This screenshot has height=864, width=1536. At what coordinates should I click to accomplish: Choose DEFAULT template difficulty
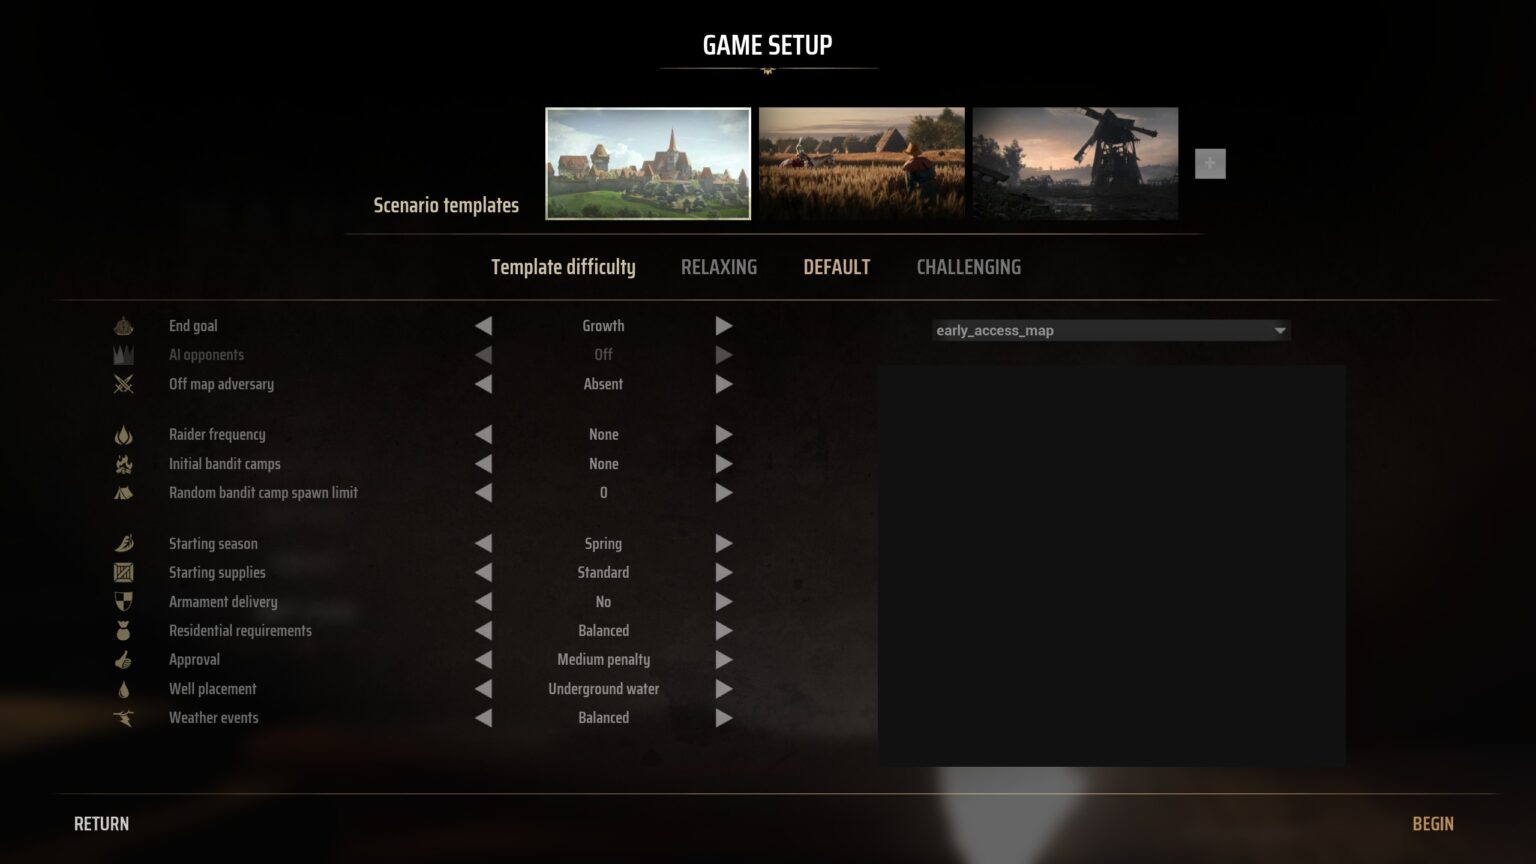837,267
